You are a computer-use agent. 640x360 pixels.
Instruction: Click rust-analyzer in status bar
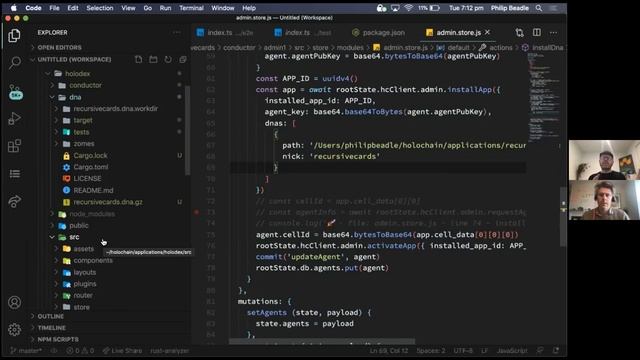[169, 351]
